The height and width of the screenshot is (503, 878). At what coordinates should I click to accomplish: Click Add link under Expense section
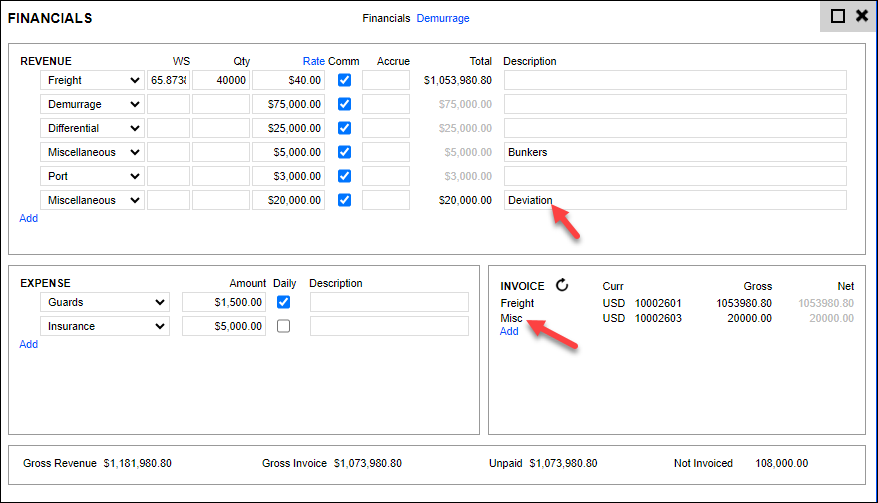28,344
